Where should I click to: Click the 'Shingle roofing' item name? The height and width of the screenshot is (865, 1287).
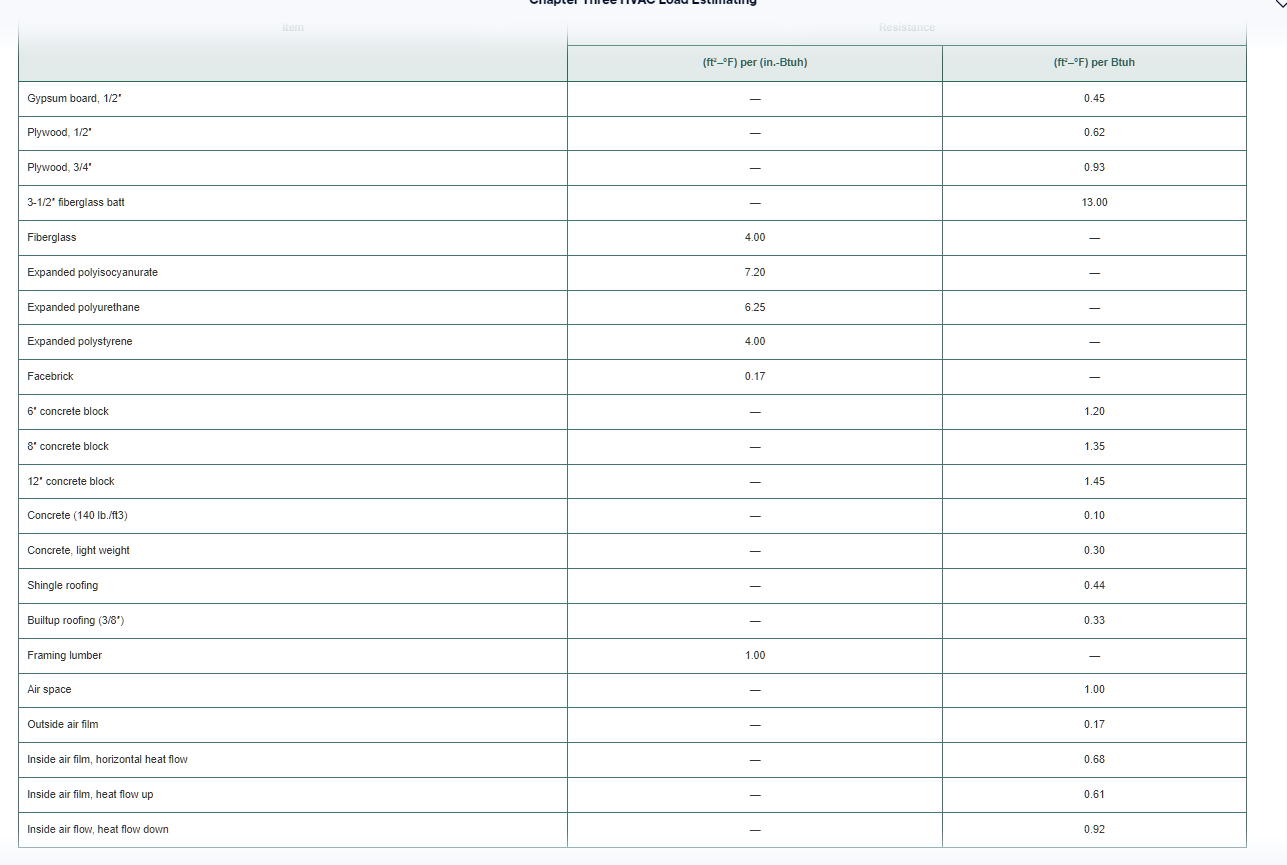[63, 585]
